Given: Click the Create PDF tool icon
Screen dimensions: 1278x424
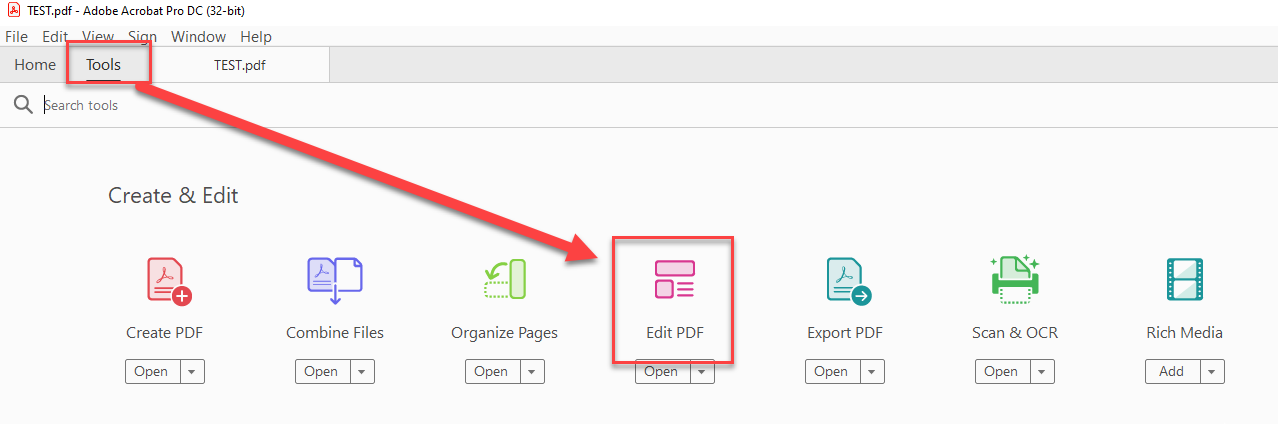Looking at the screenshot, I should coord(168,281).
